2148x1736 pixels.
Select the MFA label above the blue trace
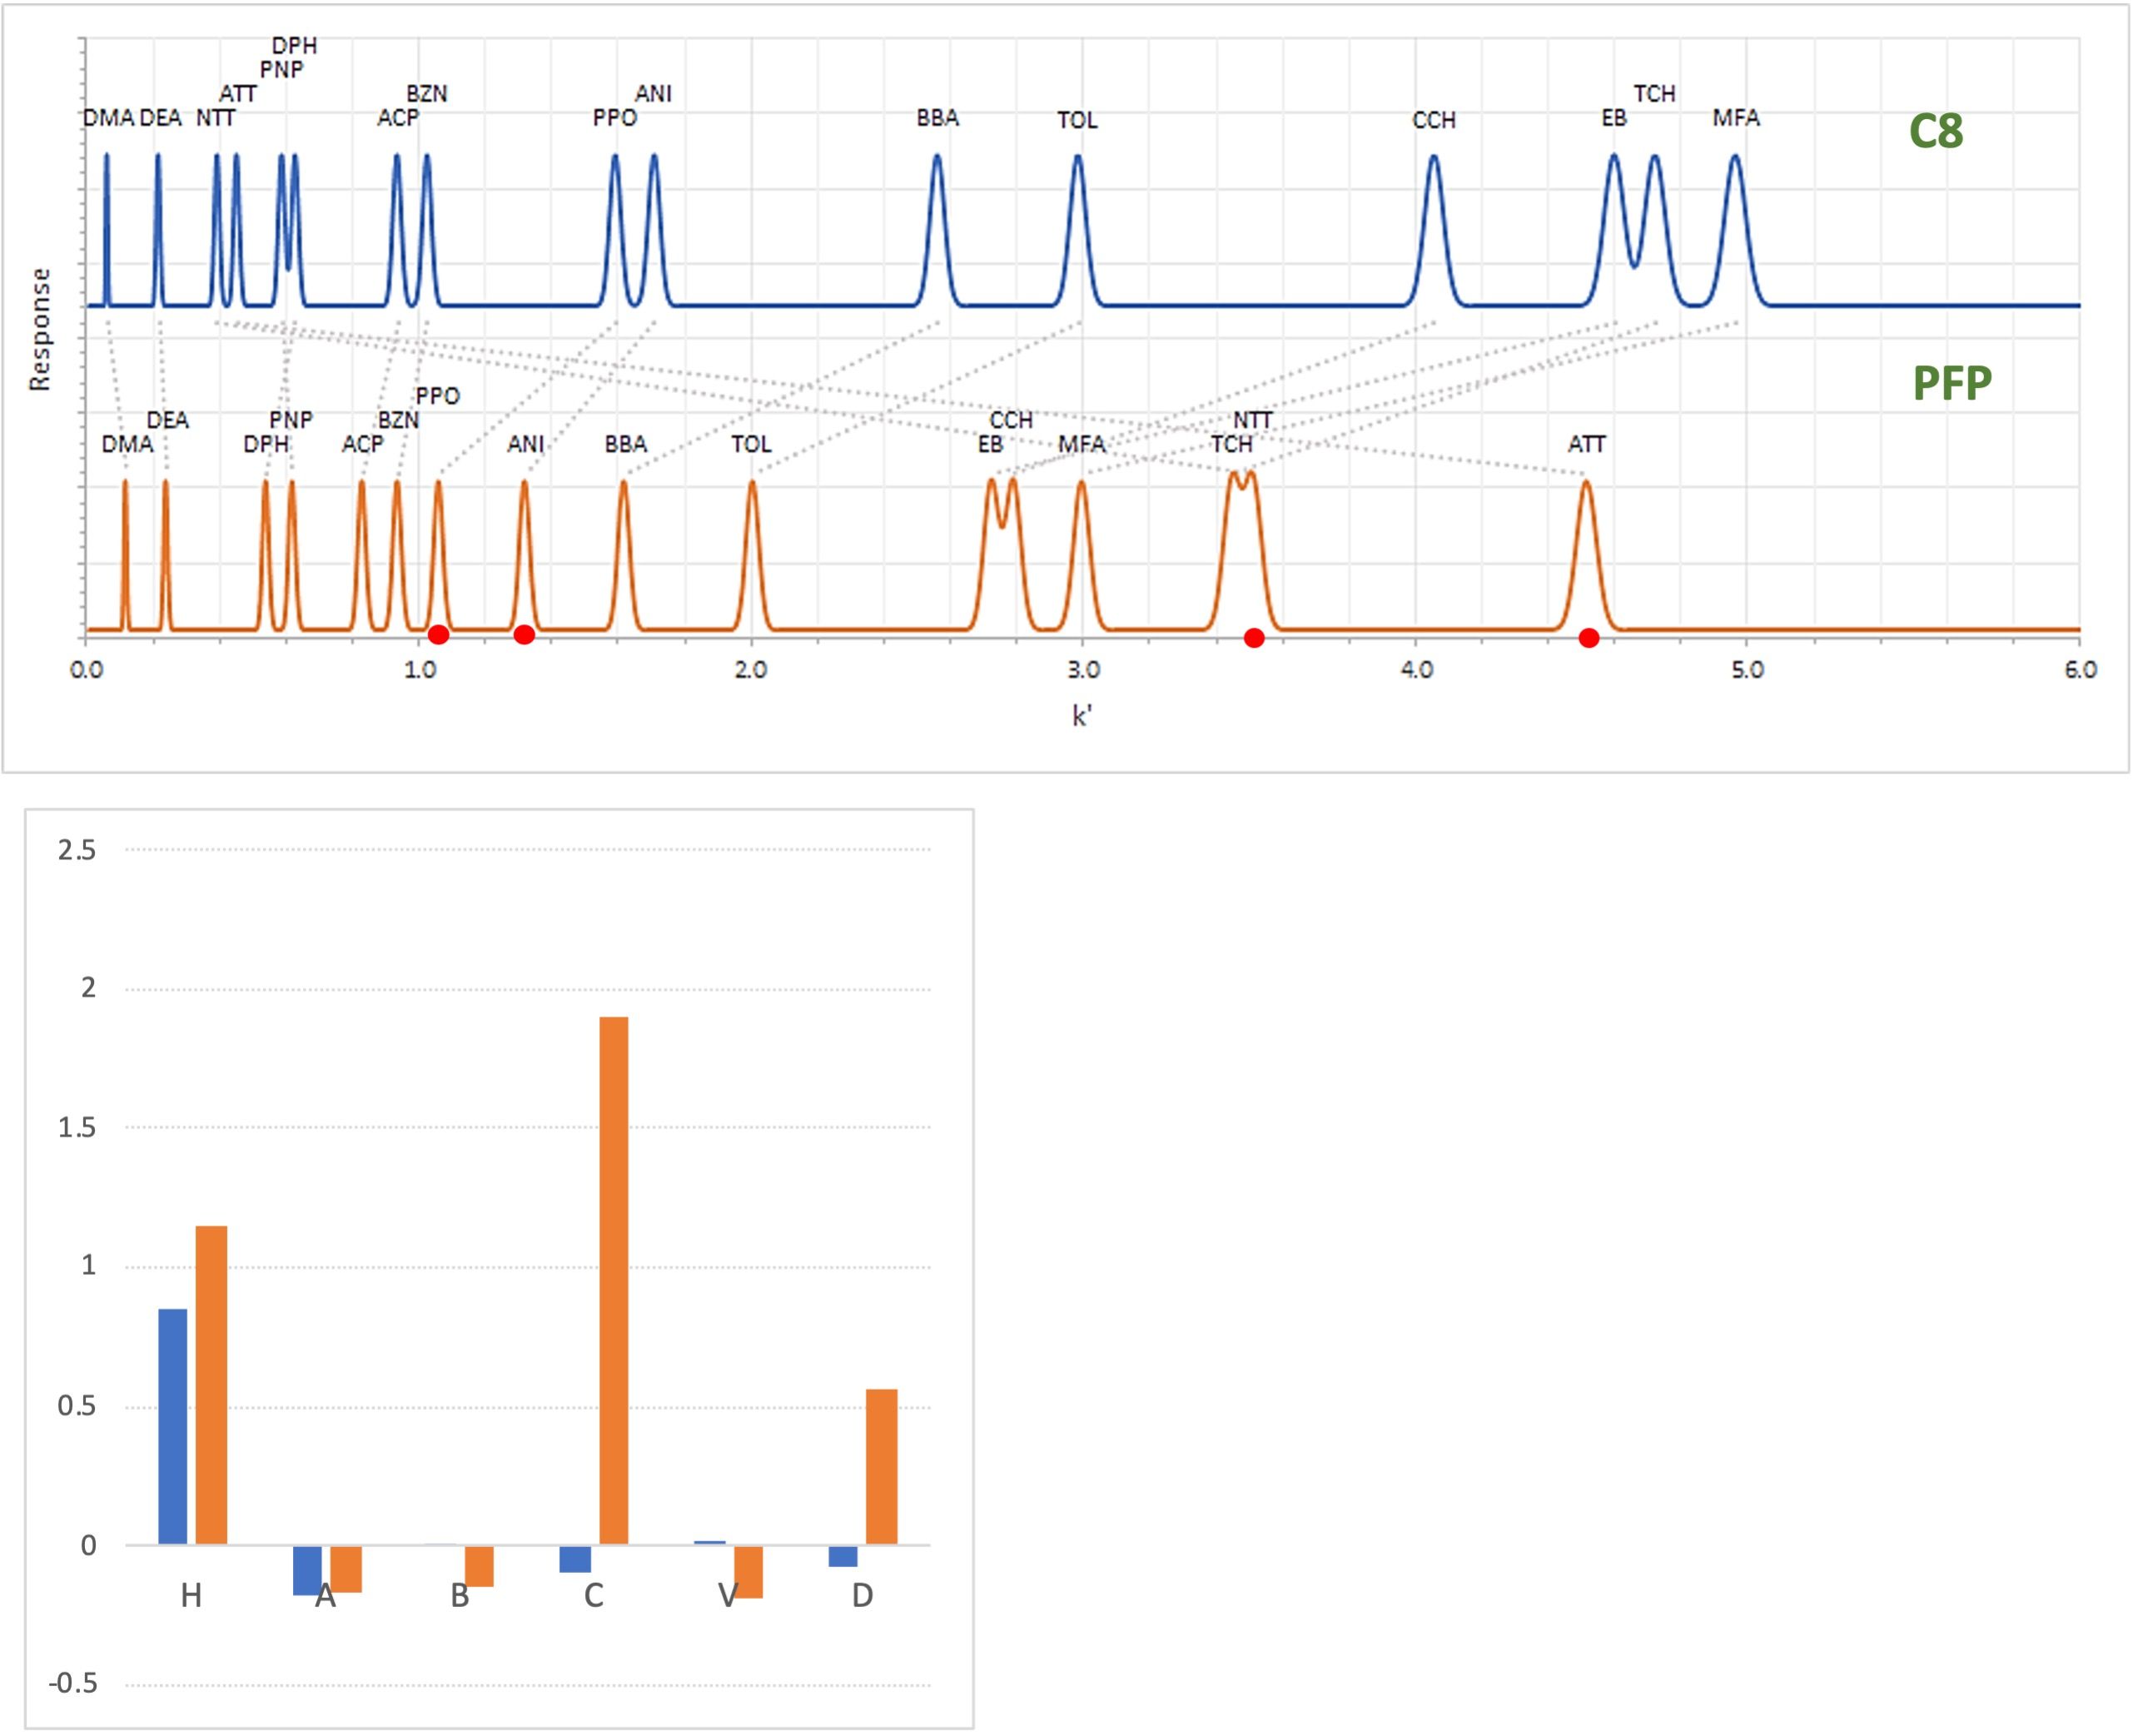point(1736,119)
